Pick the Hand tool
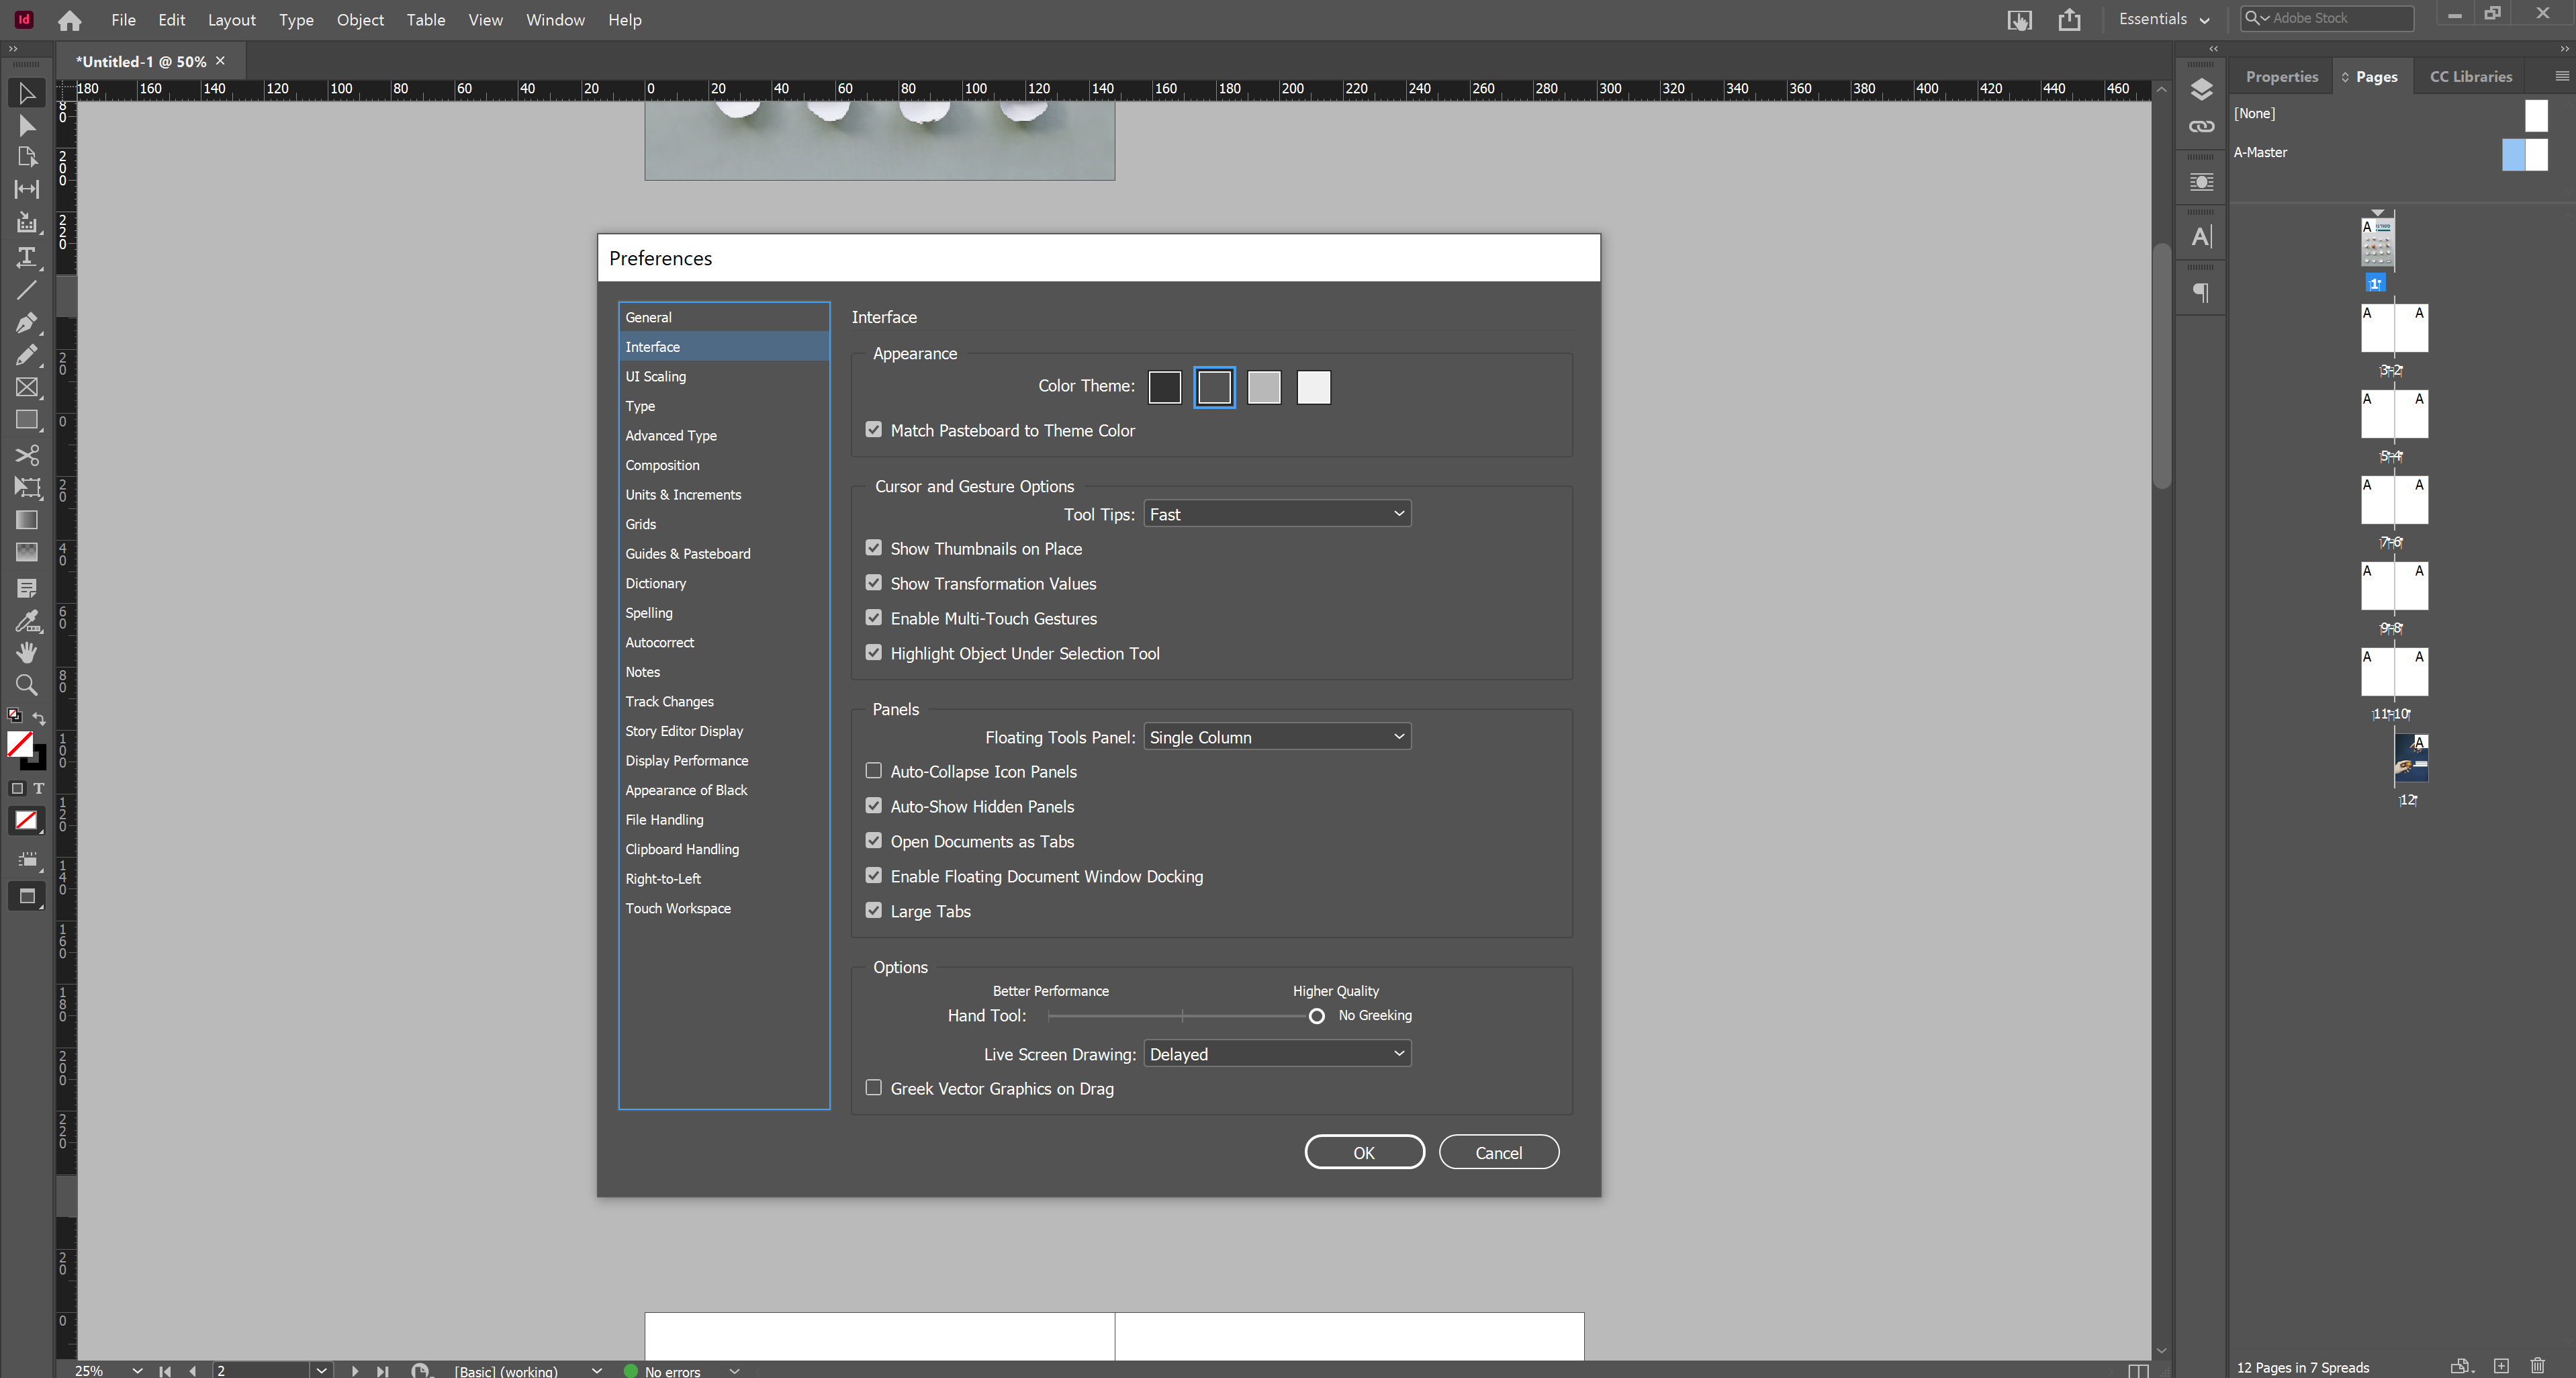 coord(26,652)
